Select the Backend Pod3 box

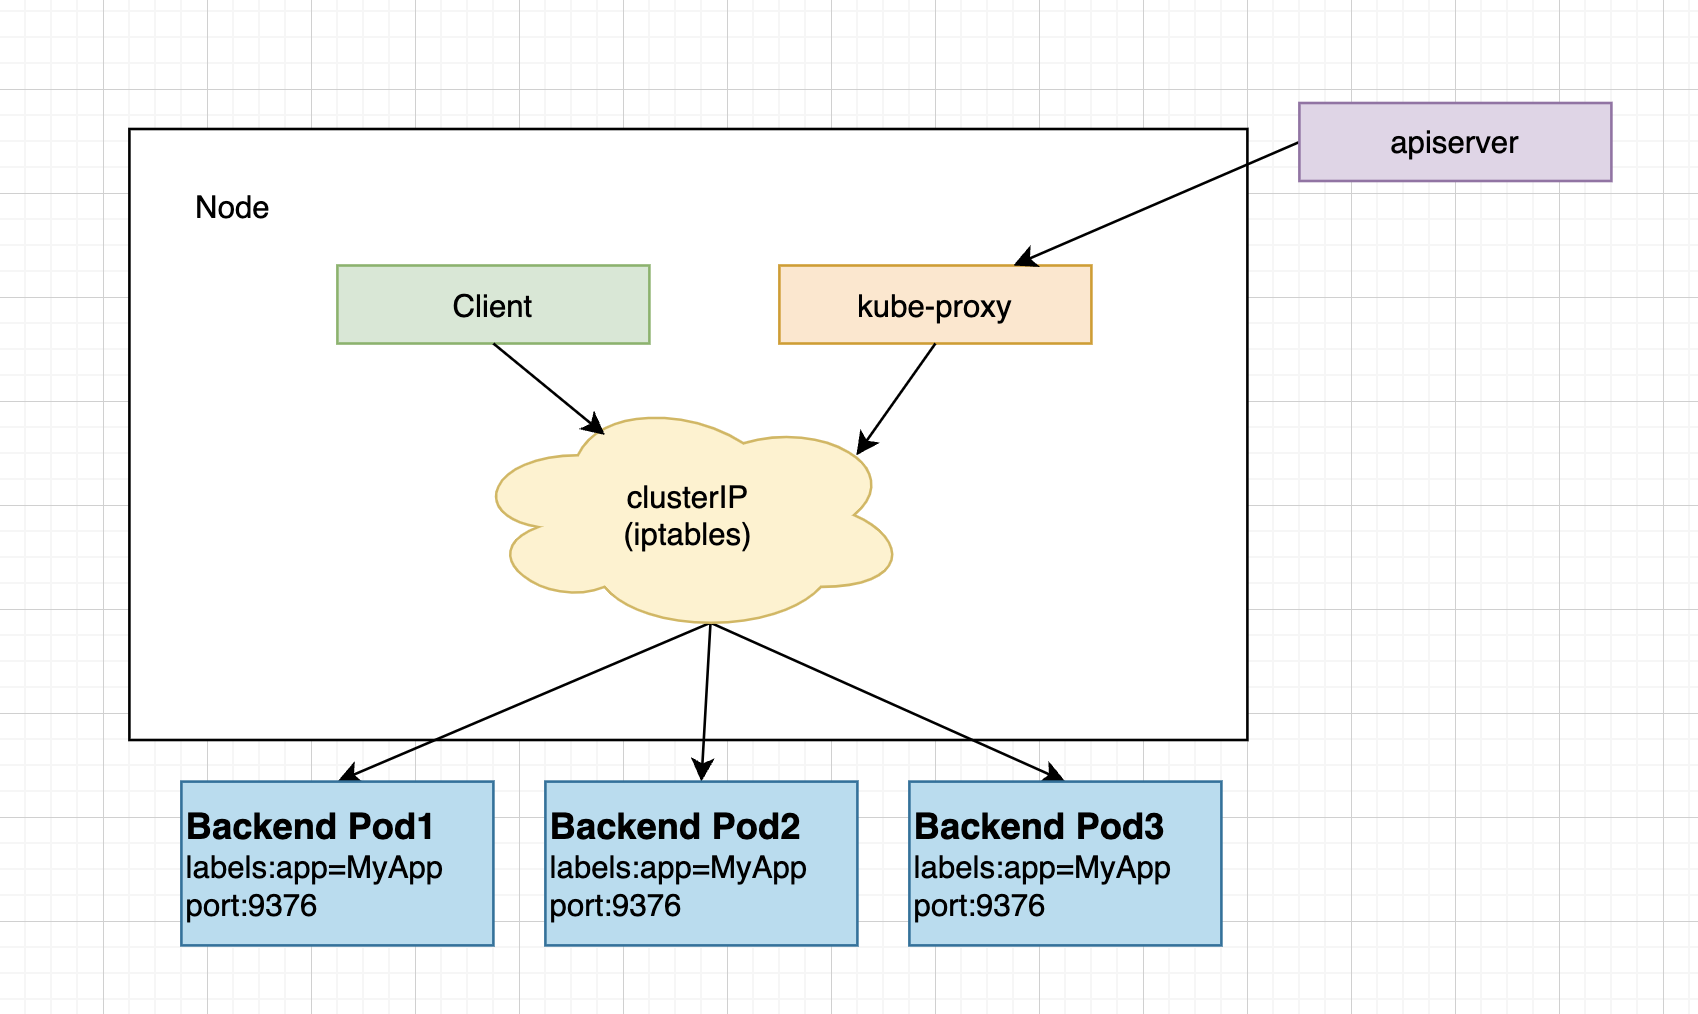[1065, 863]
